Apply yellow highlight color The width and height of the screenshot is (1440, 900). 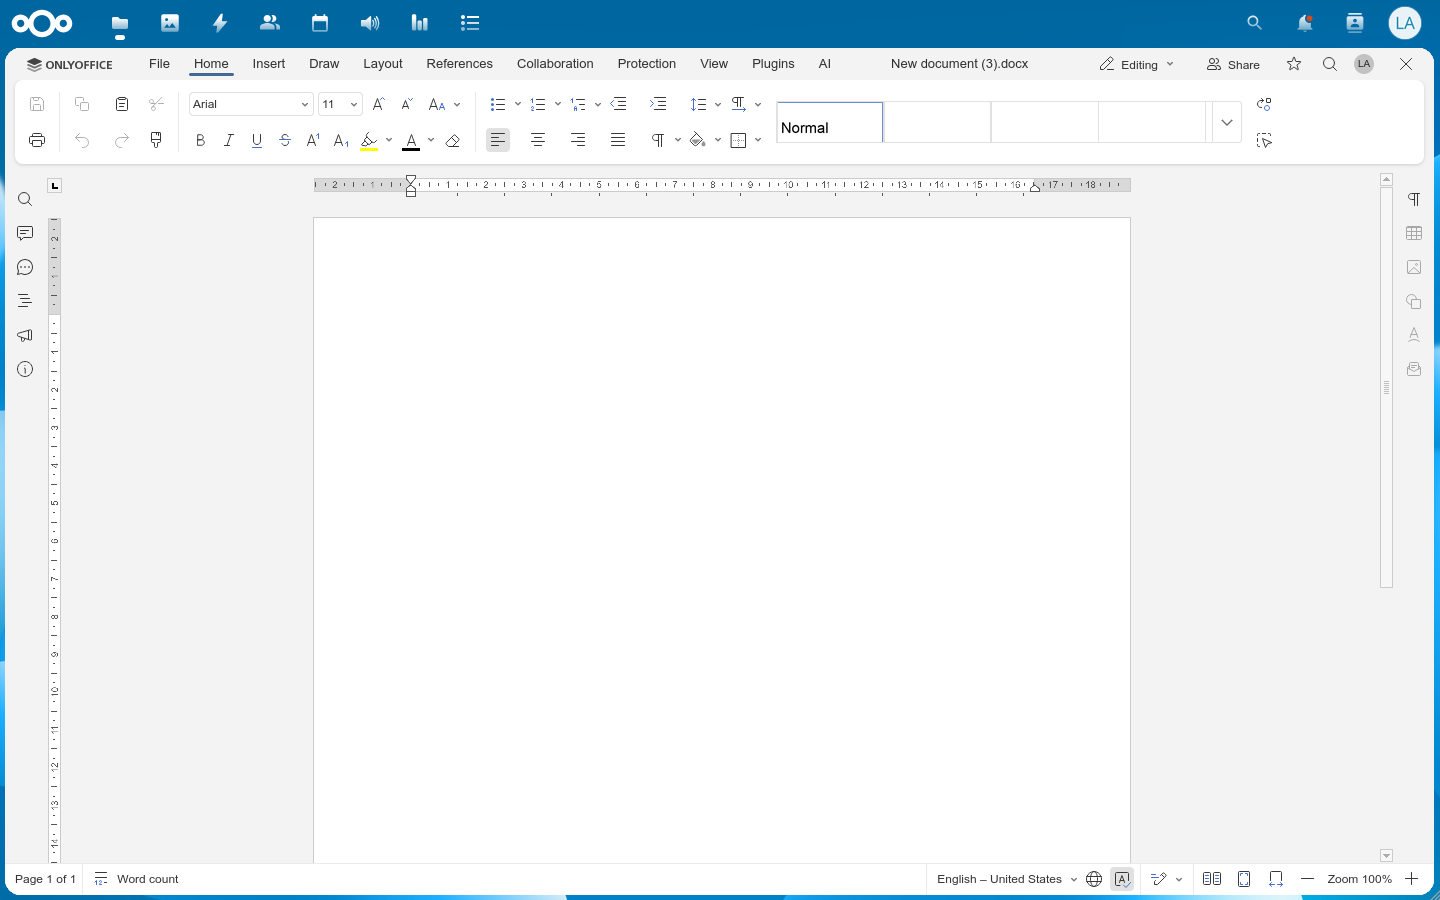pyautogui.click(x=369, y=141)
